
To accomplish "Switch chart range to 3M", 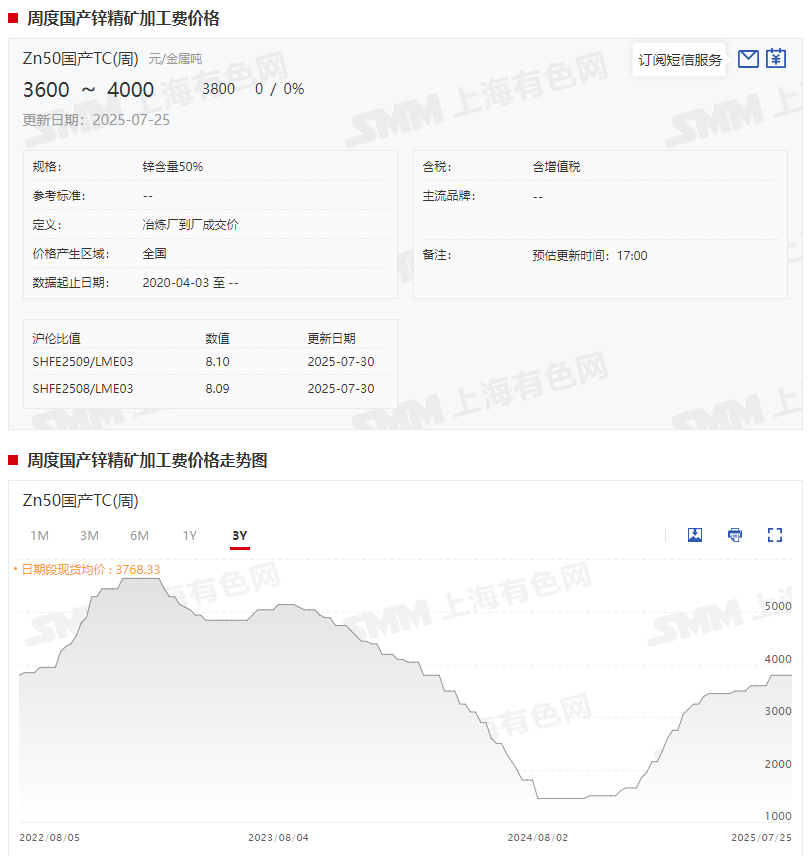I will (x=90, y=536).
